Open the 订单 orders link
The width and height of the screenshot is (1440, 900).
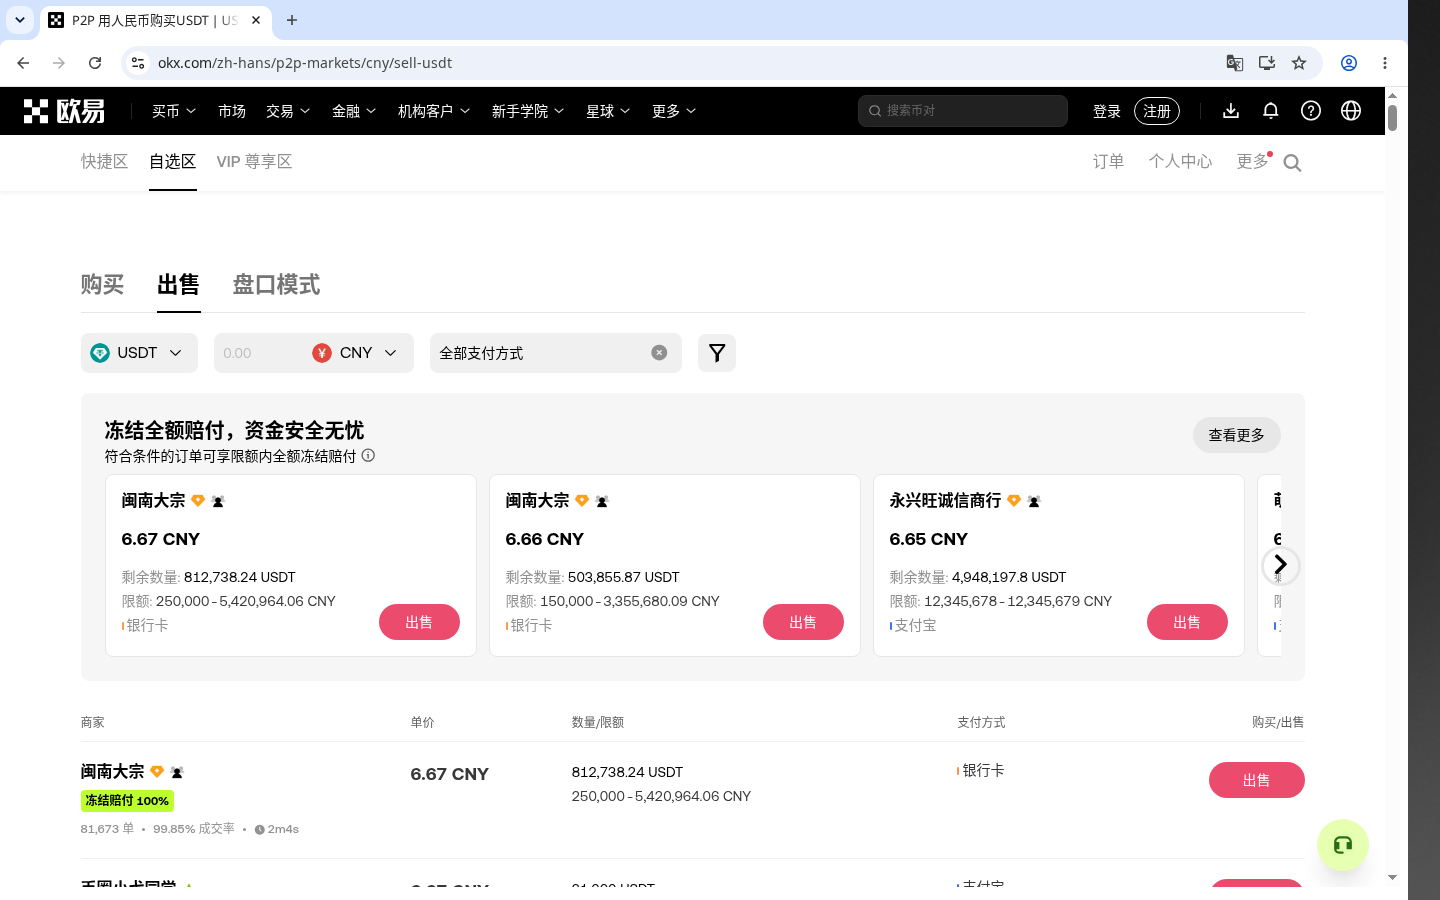[x=1108, y=162]
